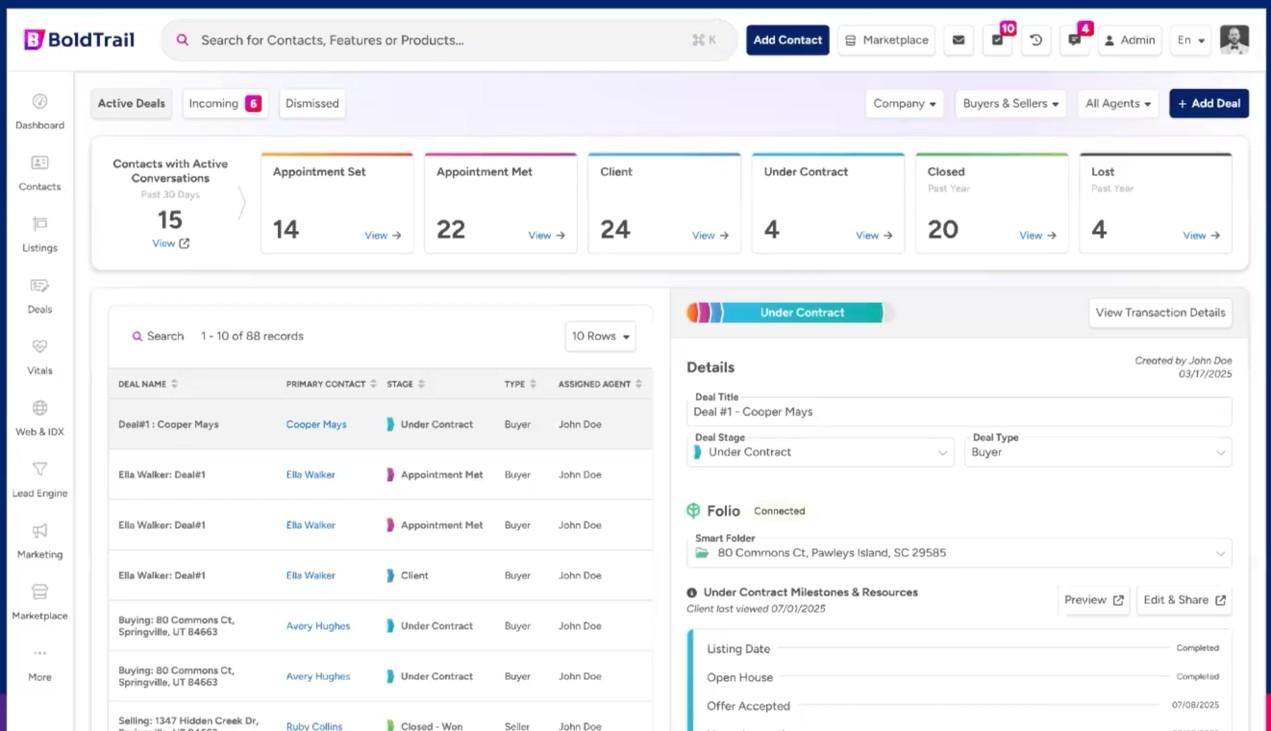Screen dimensions: 1271x731
Task: Open the Contacts sidebar icon
Action: click(x=40, y=163)
